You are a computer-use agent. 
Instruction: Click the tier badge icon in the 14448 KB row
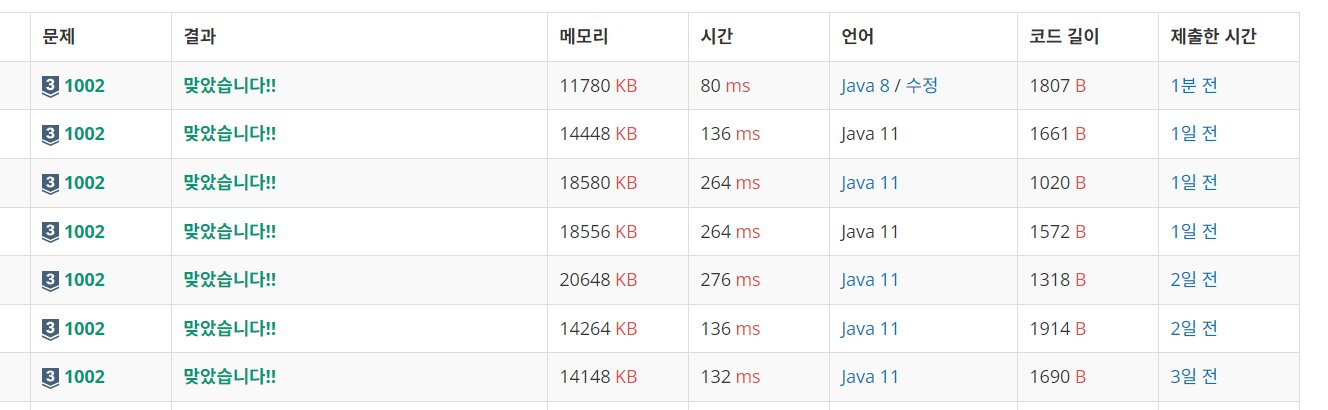coord(51,134)
